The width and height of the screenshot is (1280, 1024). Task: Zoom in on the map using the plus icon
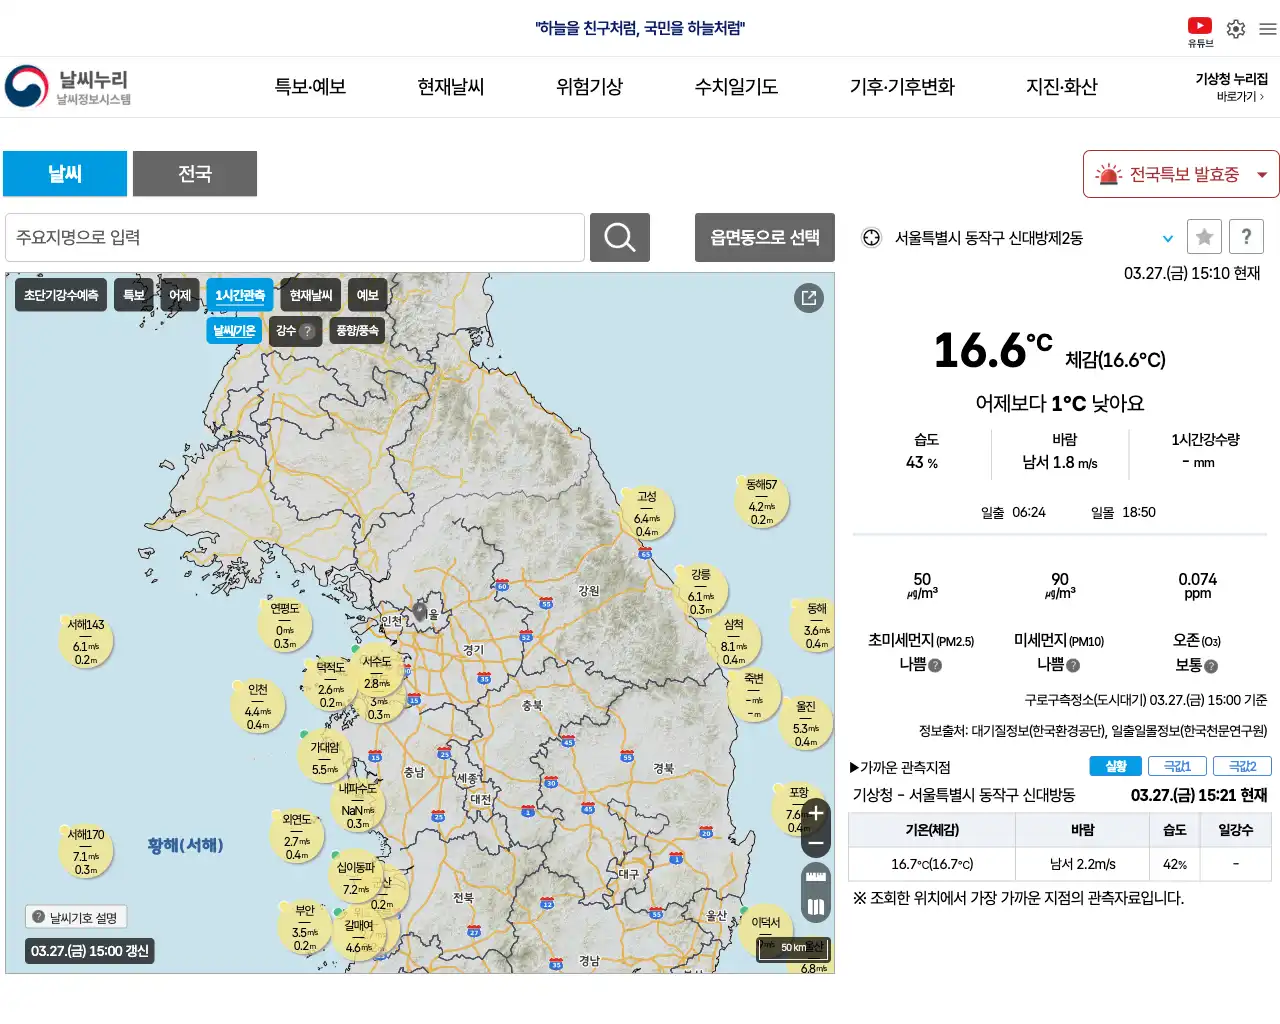815,813
